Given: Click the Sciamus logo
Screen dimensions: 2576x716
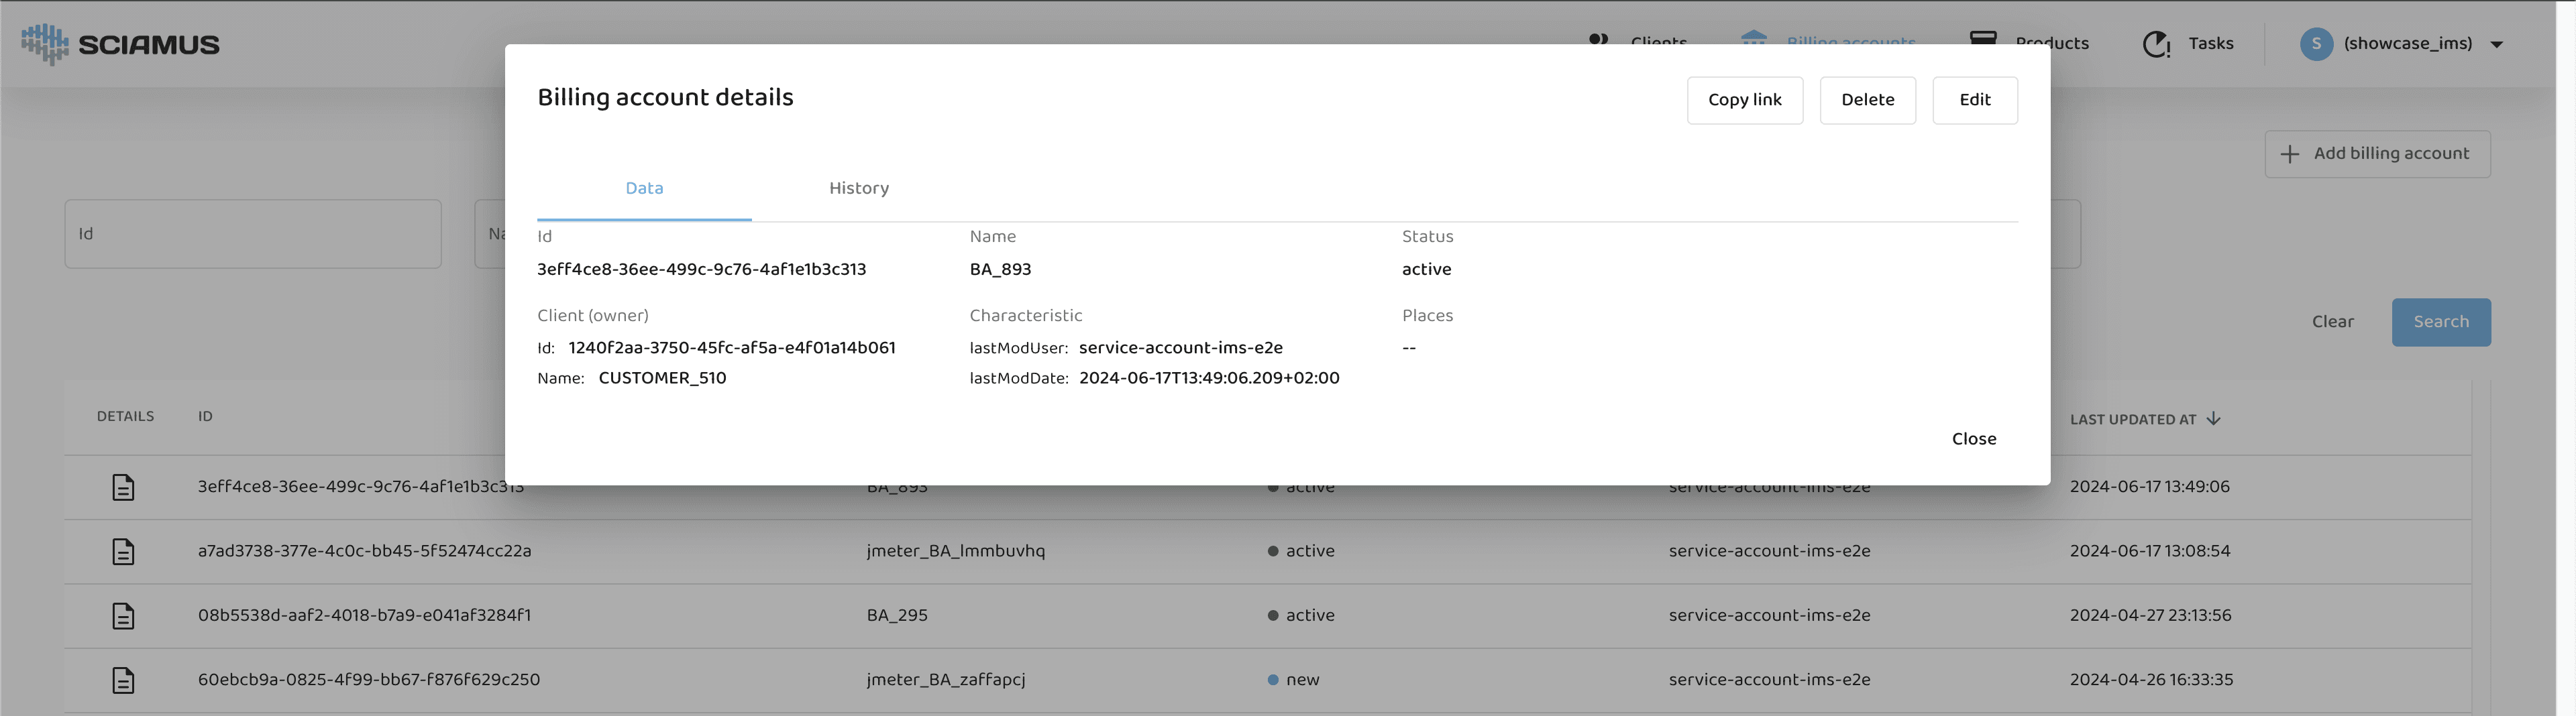Looking at the screenshot, I should [x=120, y=44].
